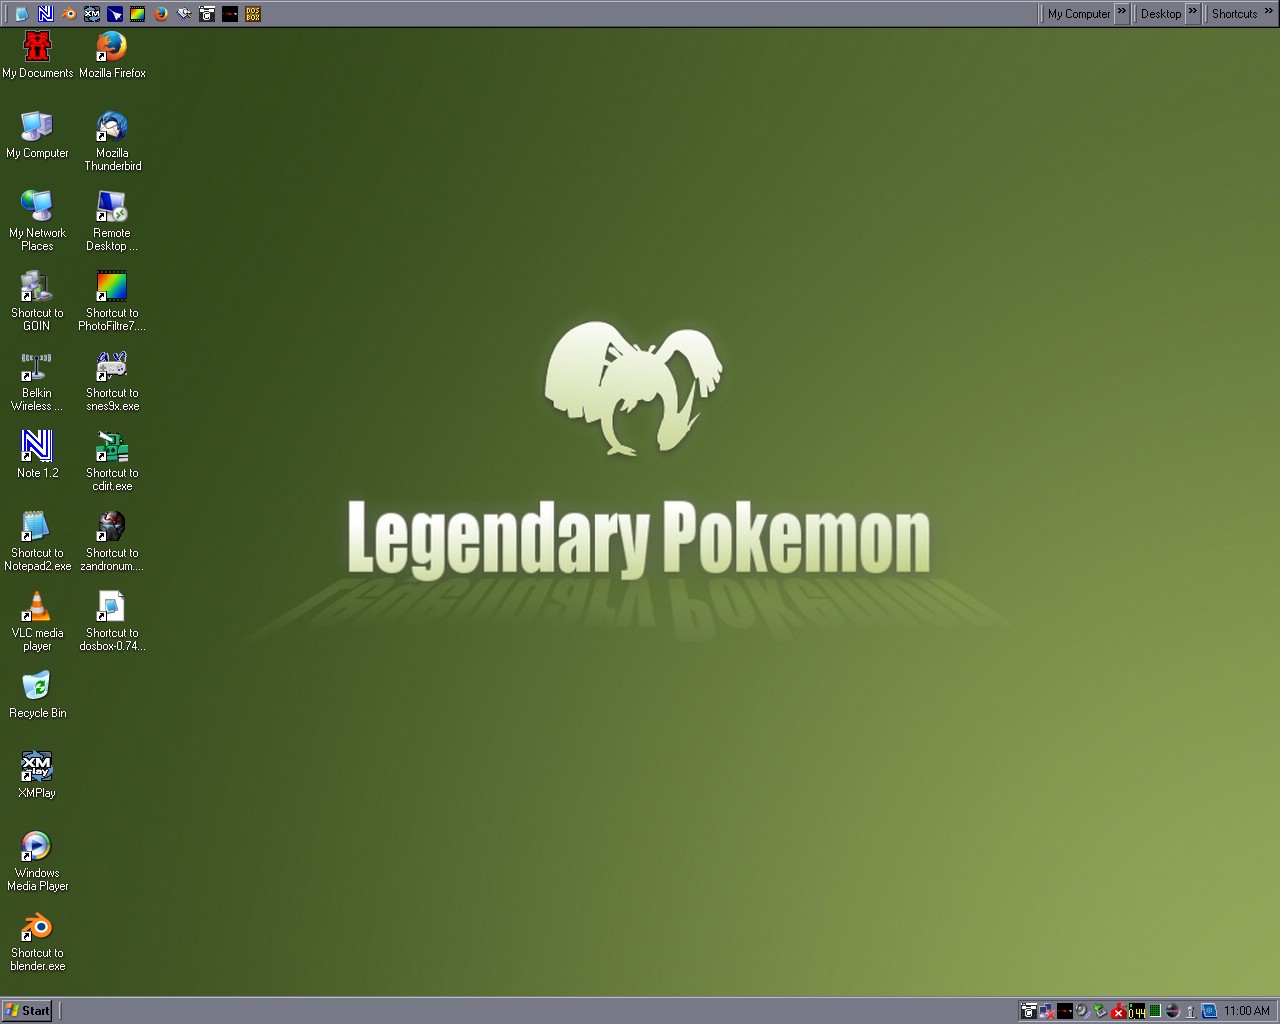Select the PhotoFiltre7 shortcut icon
Screen dimensions: 1280x1024
pyautogui.click(x=111, y=288)
